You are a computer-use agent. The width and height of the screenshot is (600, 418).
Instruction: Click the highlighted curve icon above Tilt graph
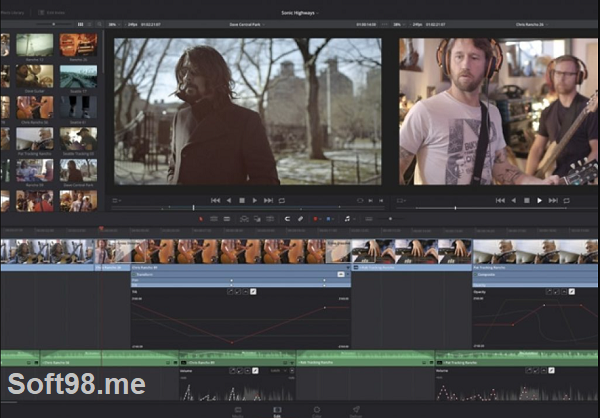pos(253,292)
